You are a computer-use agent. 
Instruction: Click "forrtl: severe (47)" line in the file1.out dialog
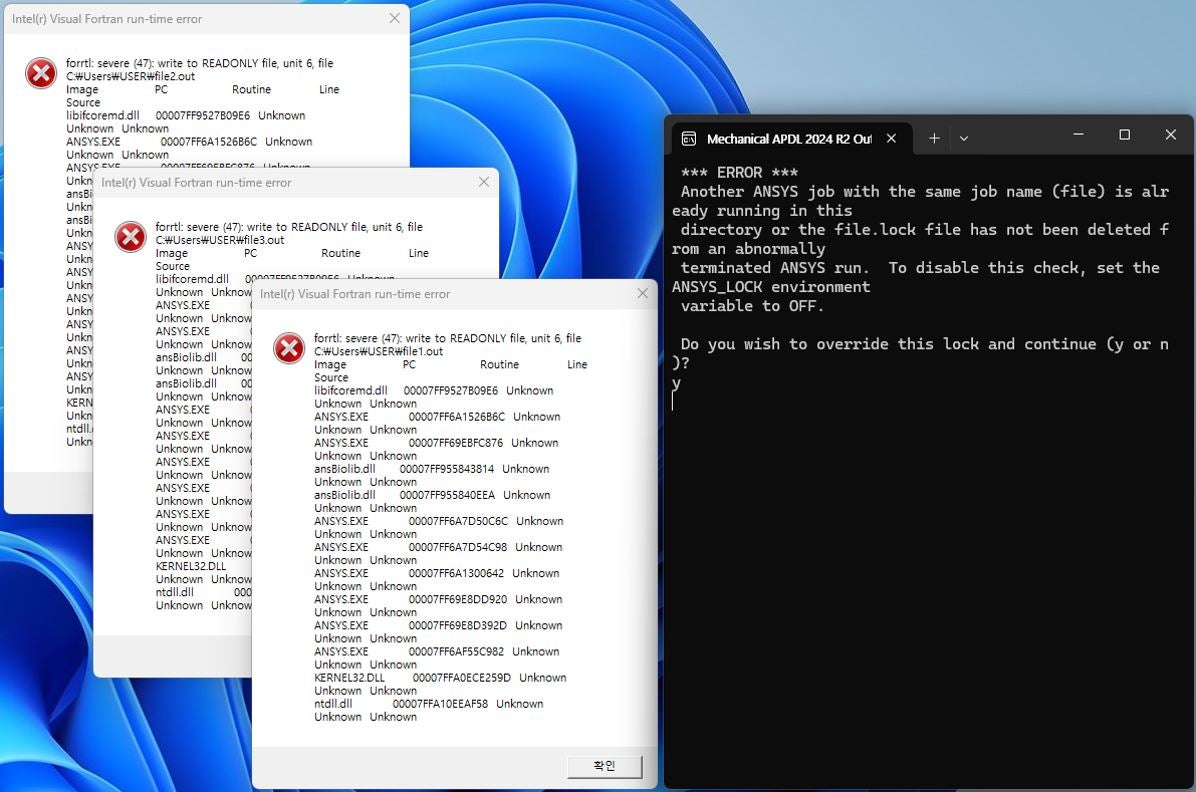point(448,338)
